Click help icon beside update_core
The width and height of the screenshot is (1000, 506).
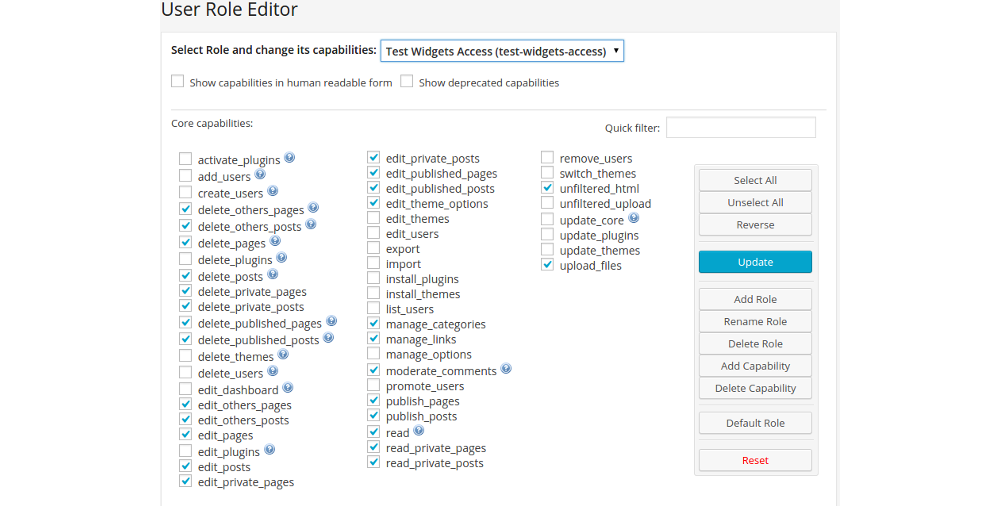(633, 218)
